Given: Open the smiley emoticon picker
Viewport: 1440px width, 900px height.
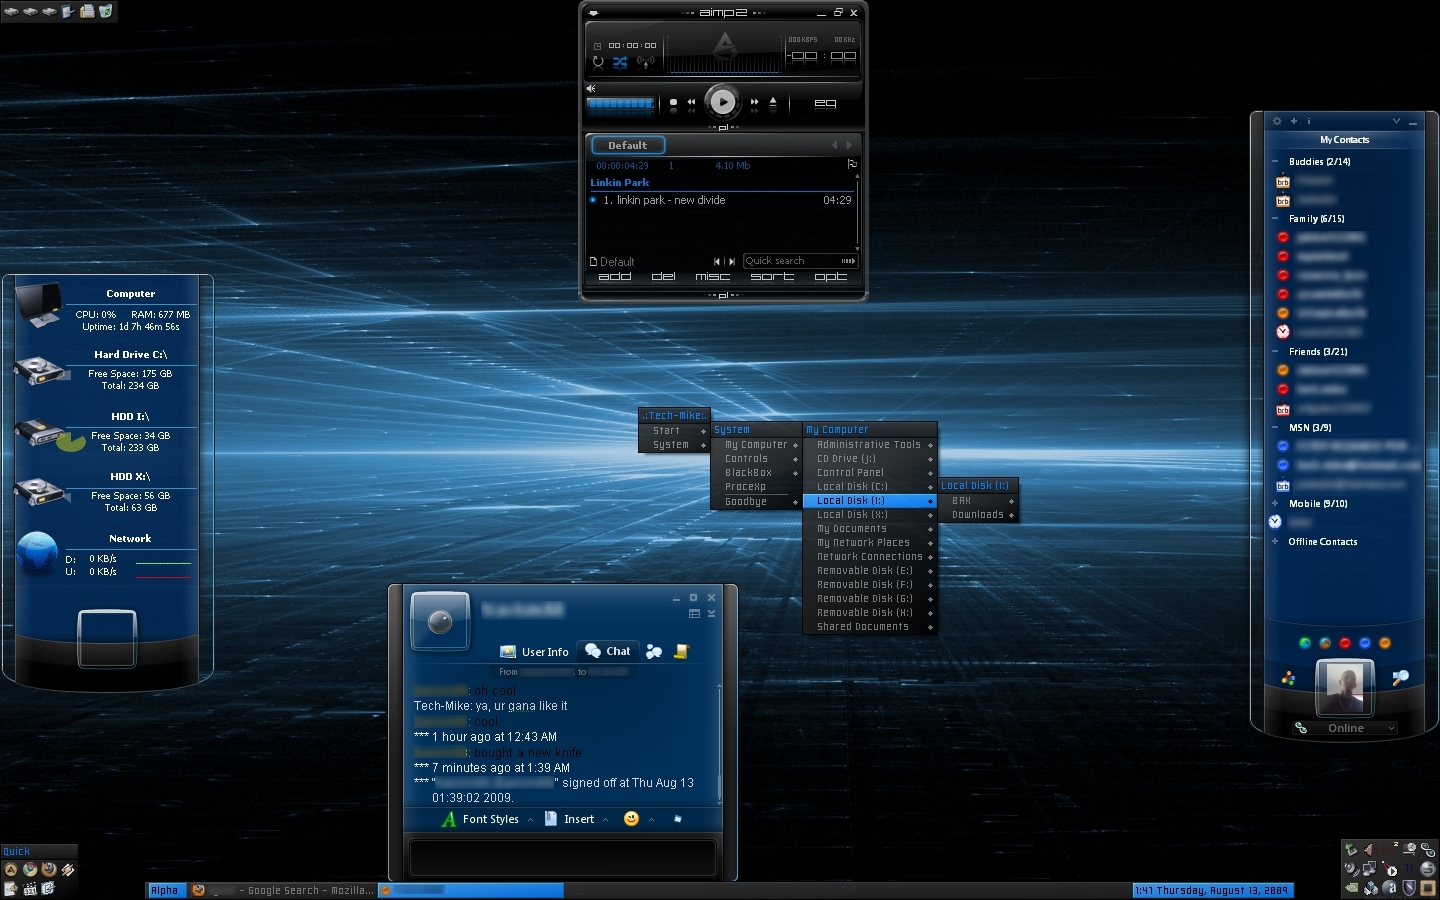Looking at the screenshot, I should click(631, 819).
